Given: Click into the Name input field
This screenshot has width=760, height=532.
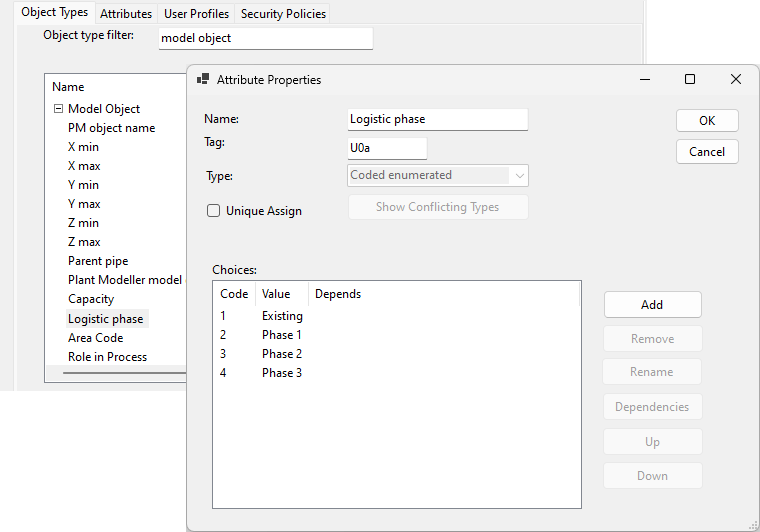Looking at the screenshot, I should (437, 119).
